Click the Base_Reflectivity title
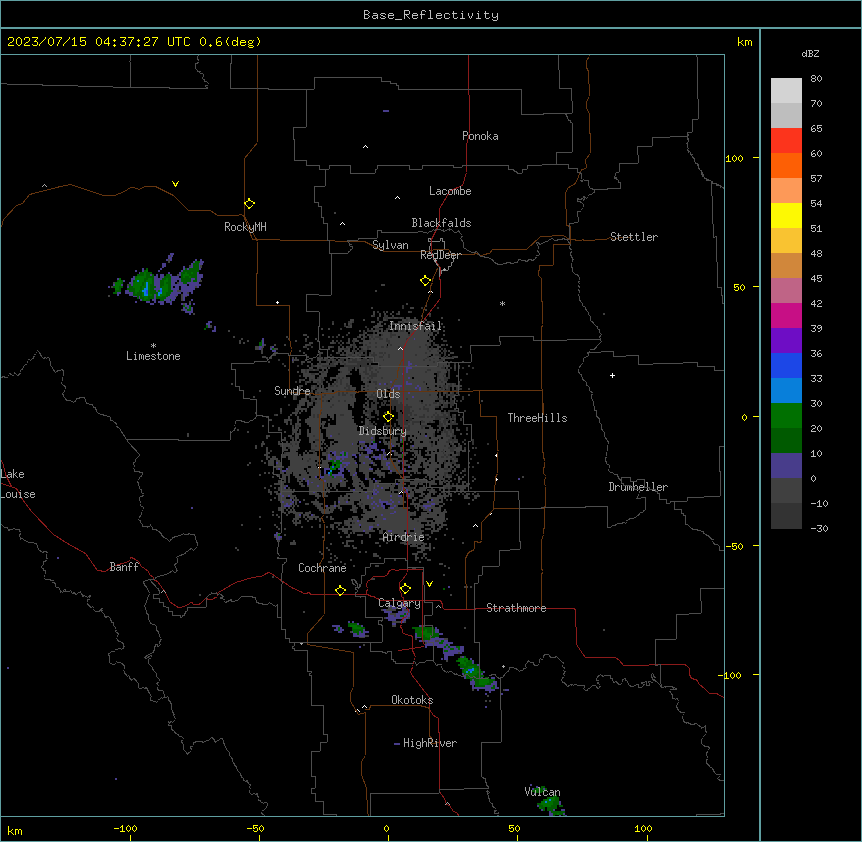862x842 pixels. pyautogui.click(x=431, y=15)
